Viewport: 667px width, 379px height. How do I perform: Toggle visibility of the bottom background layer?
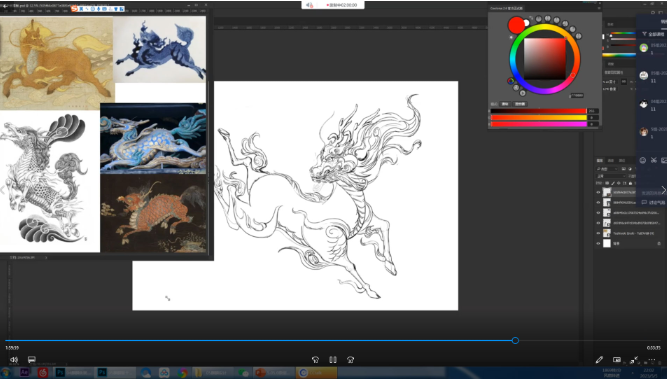click(598, 243)
